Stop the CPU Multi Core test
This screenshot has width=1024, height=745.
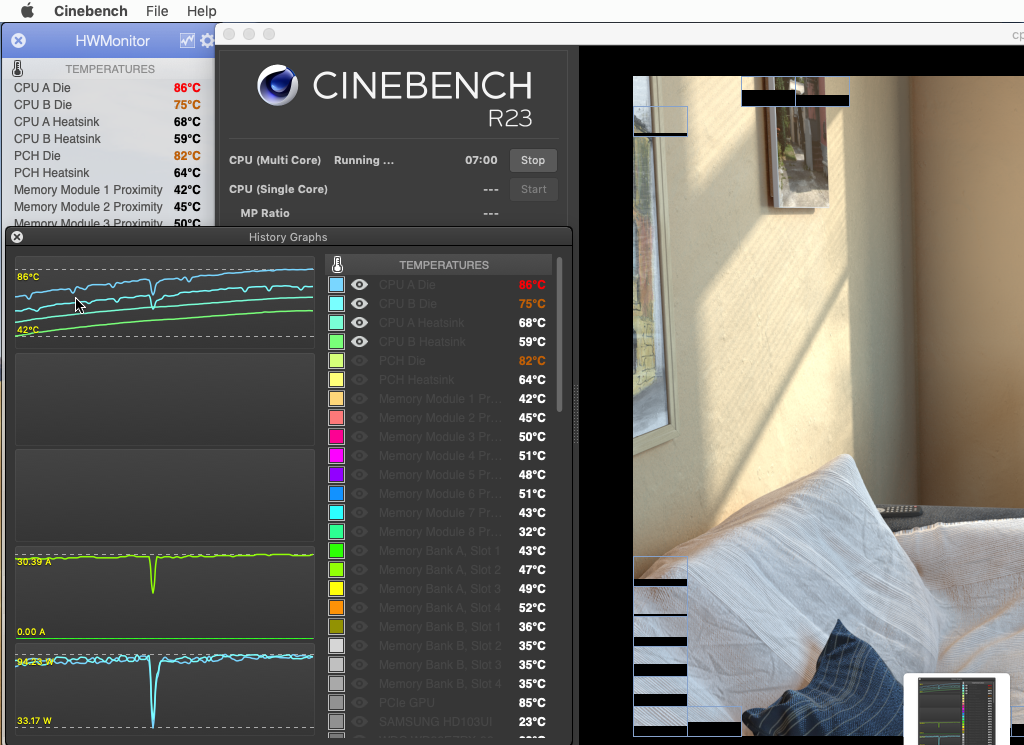[x=533, y=160]
